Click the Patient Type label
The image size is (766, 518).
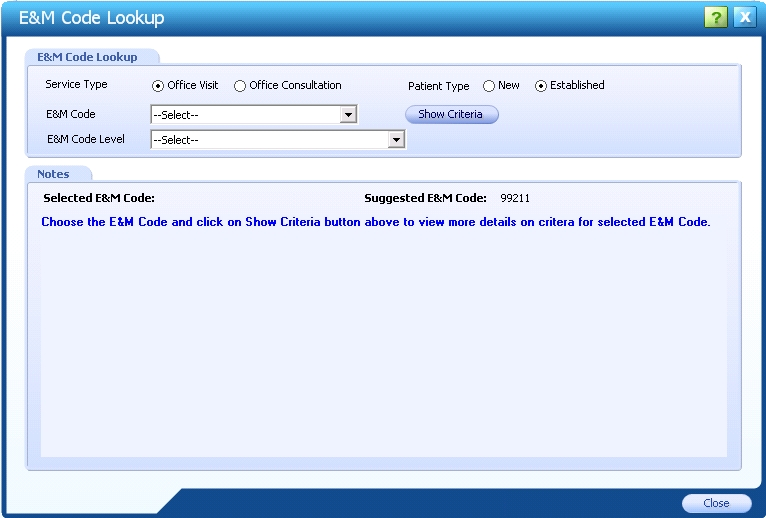[x=438, y=86]
